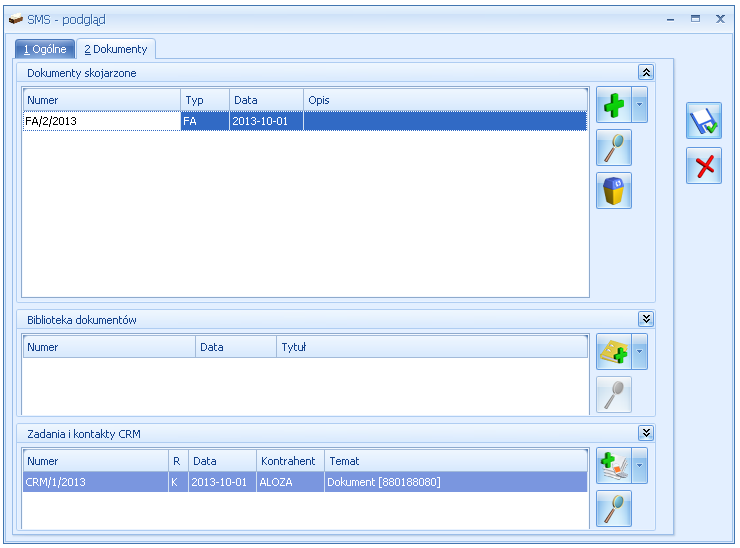This screenshot has height=548, width=740.
Task: Sort library documents by Tytuł column
Action: 432,347
